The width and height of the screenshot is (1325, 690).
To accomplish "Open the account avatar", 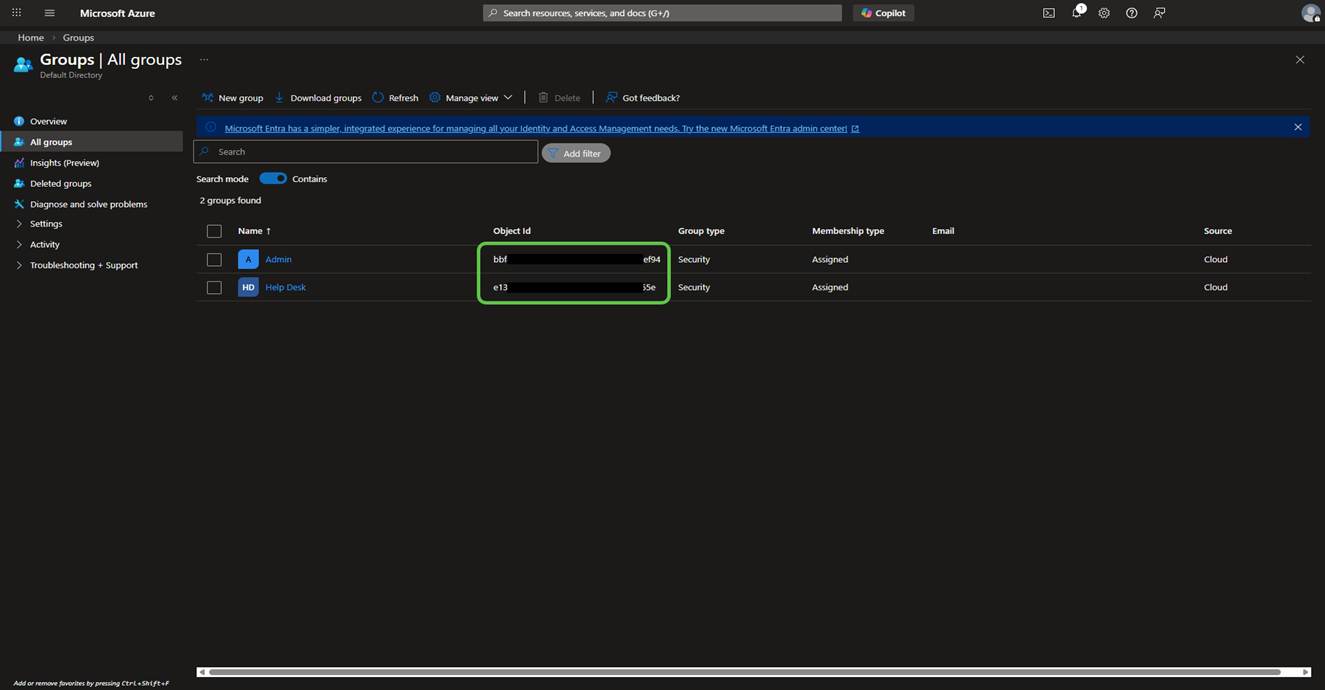I will click(x=1310, y=13).
